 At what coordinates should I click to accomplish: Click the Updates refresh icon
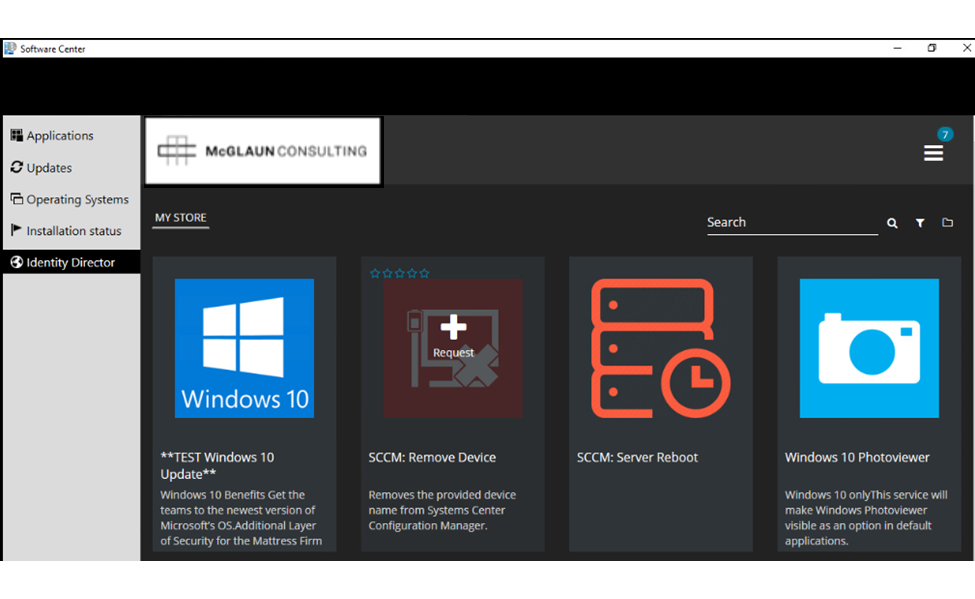point(17,167)
